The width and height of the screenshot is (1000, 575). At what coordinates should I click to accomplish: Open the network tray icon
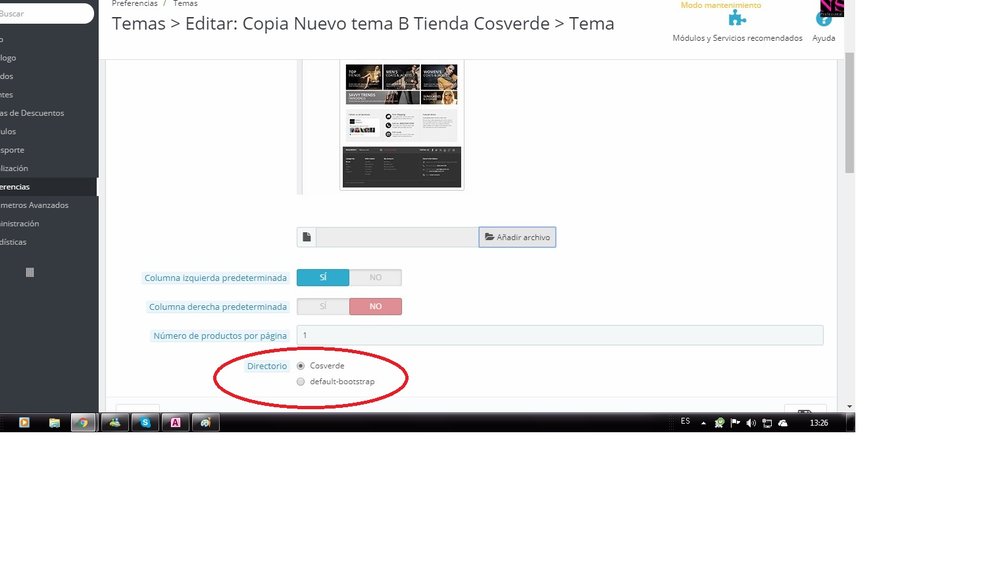[x=767, y=423]
